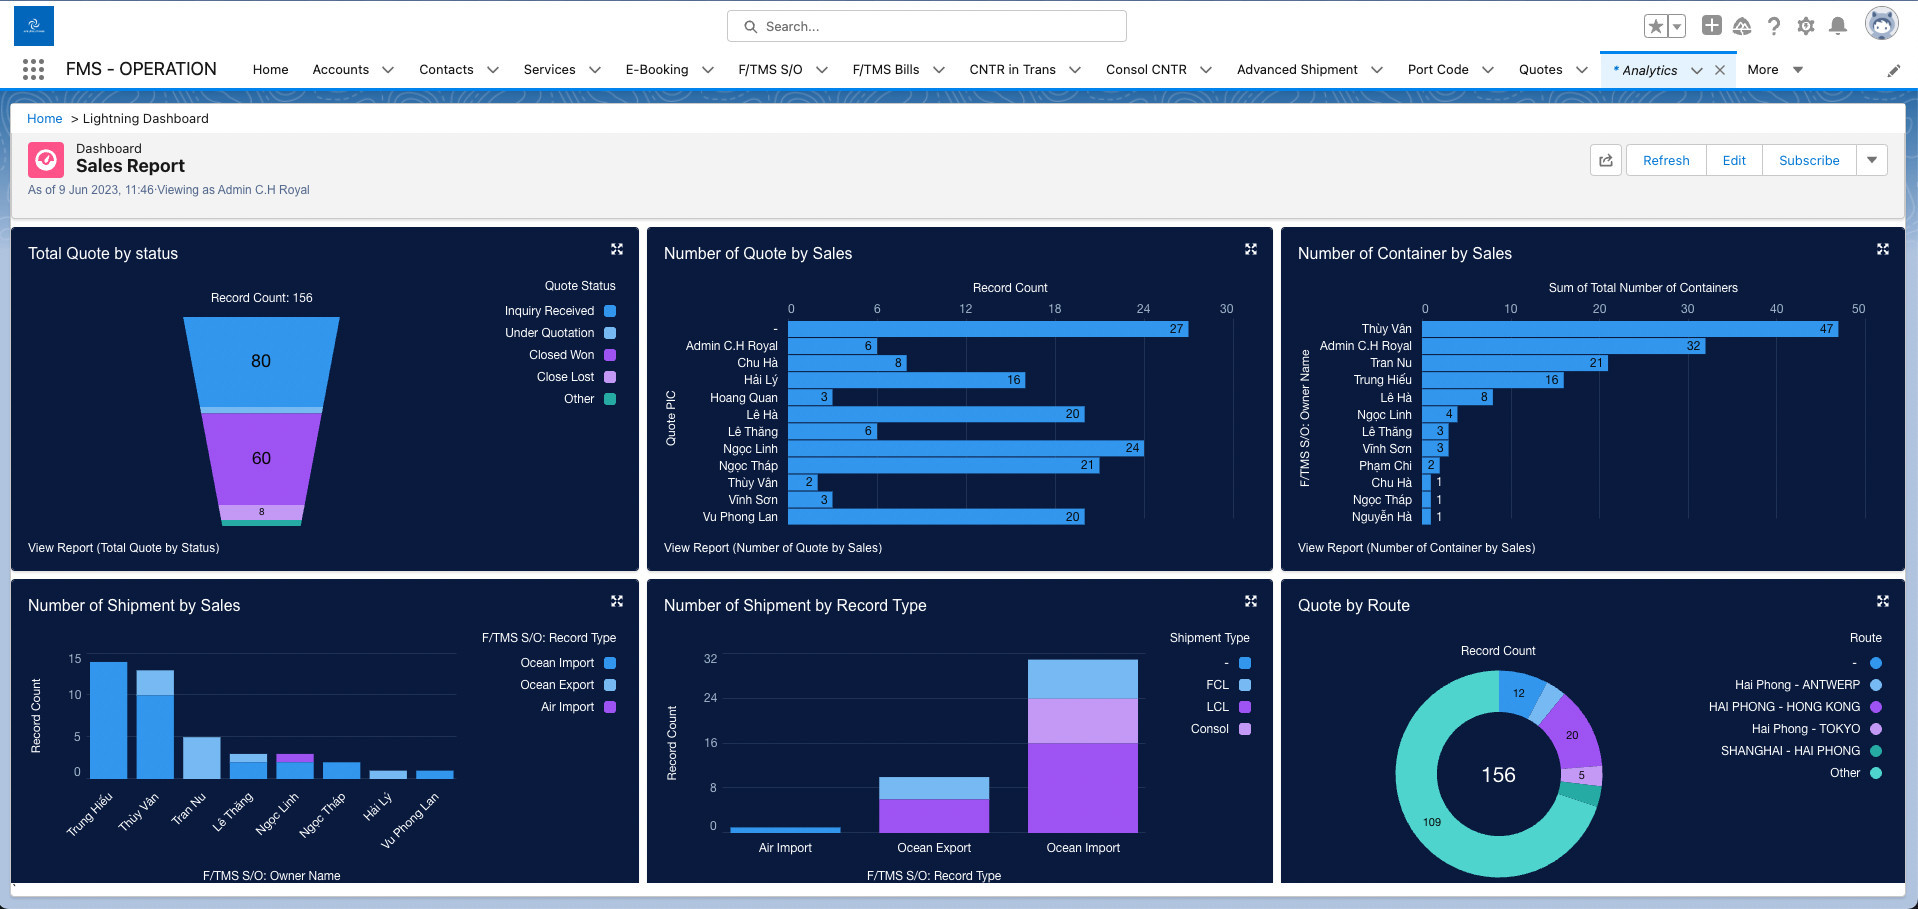Screen dimensions: 1918x909
Task: Open the App Launcher grid icon
Action: 33,69
